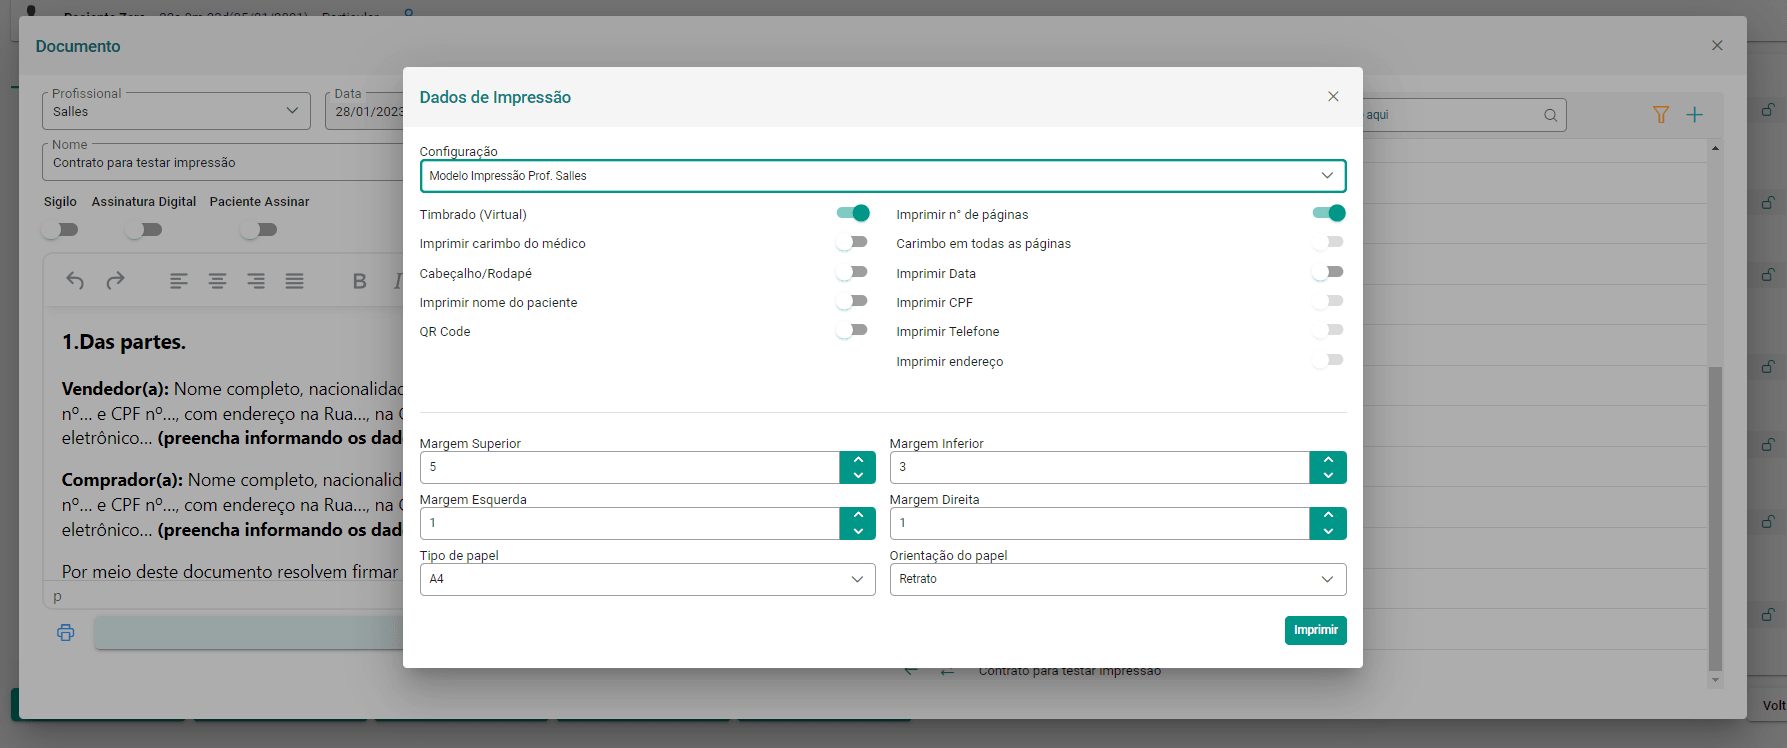
Task: Expand the Tipo de papel A4 dropdown
Action: pyautogui.click(x=647, y=579)
